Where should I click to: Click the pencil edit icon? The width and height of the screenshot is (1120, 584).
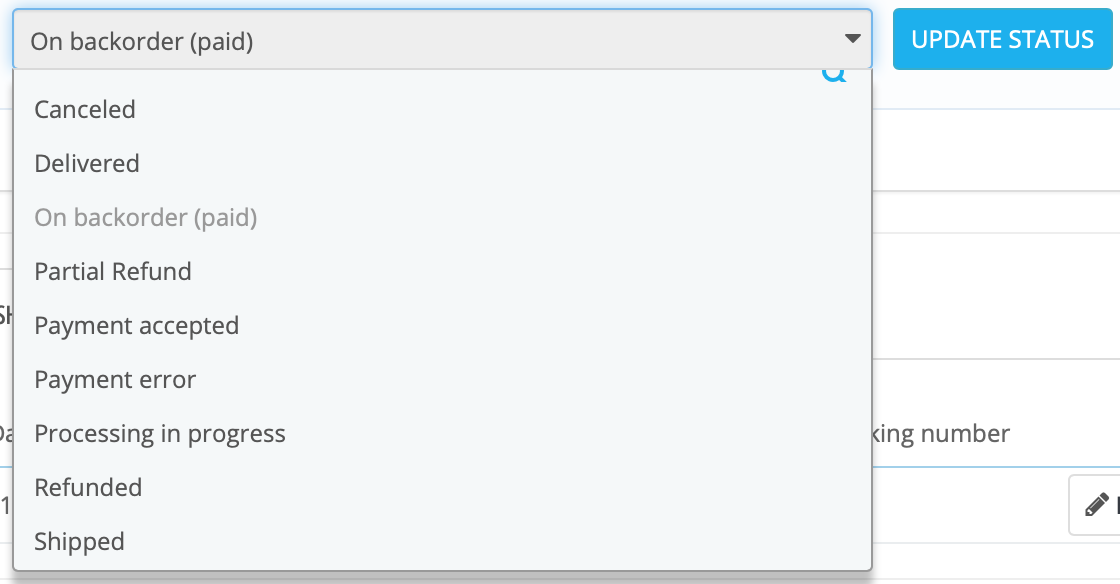coord(1097,503)
